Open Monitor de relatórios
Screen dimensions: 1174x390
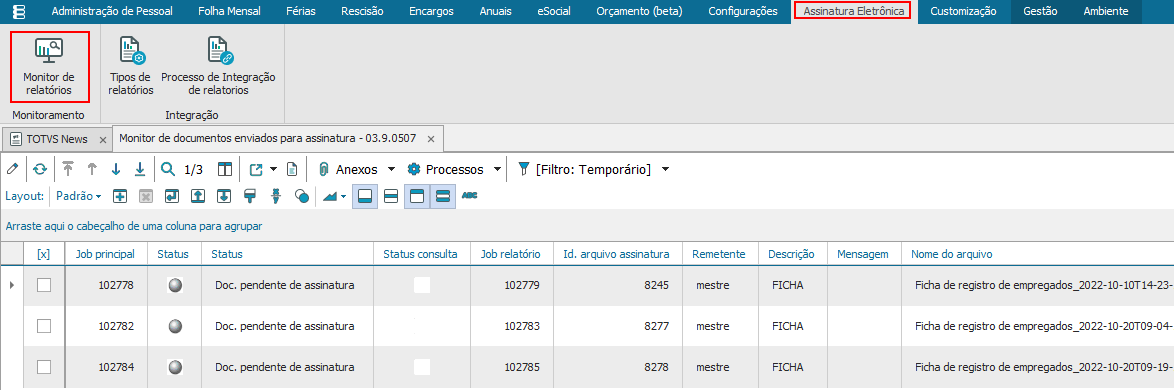tap(49, 67)
